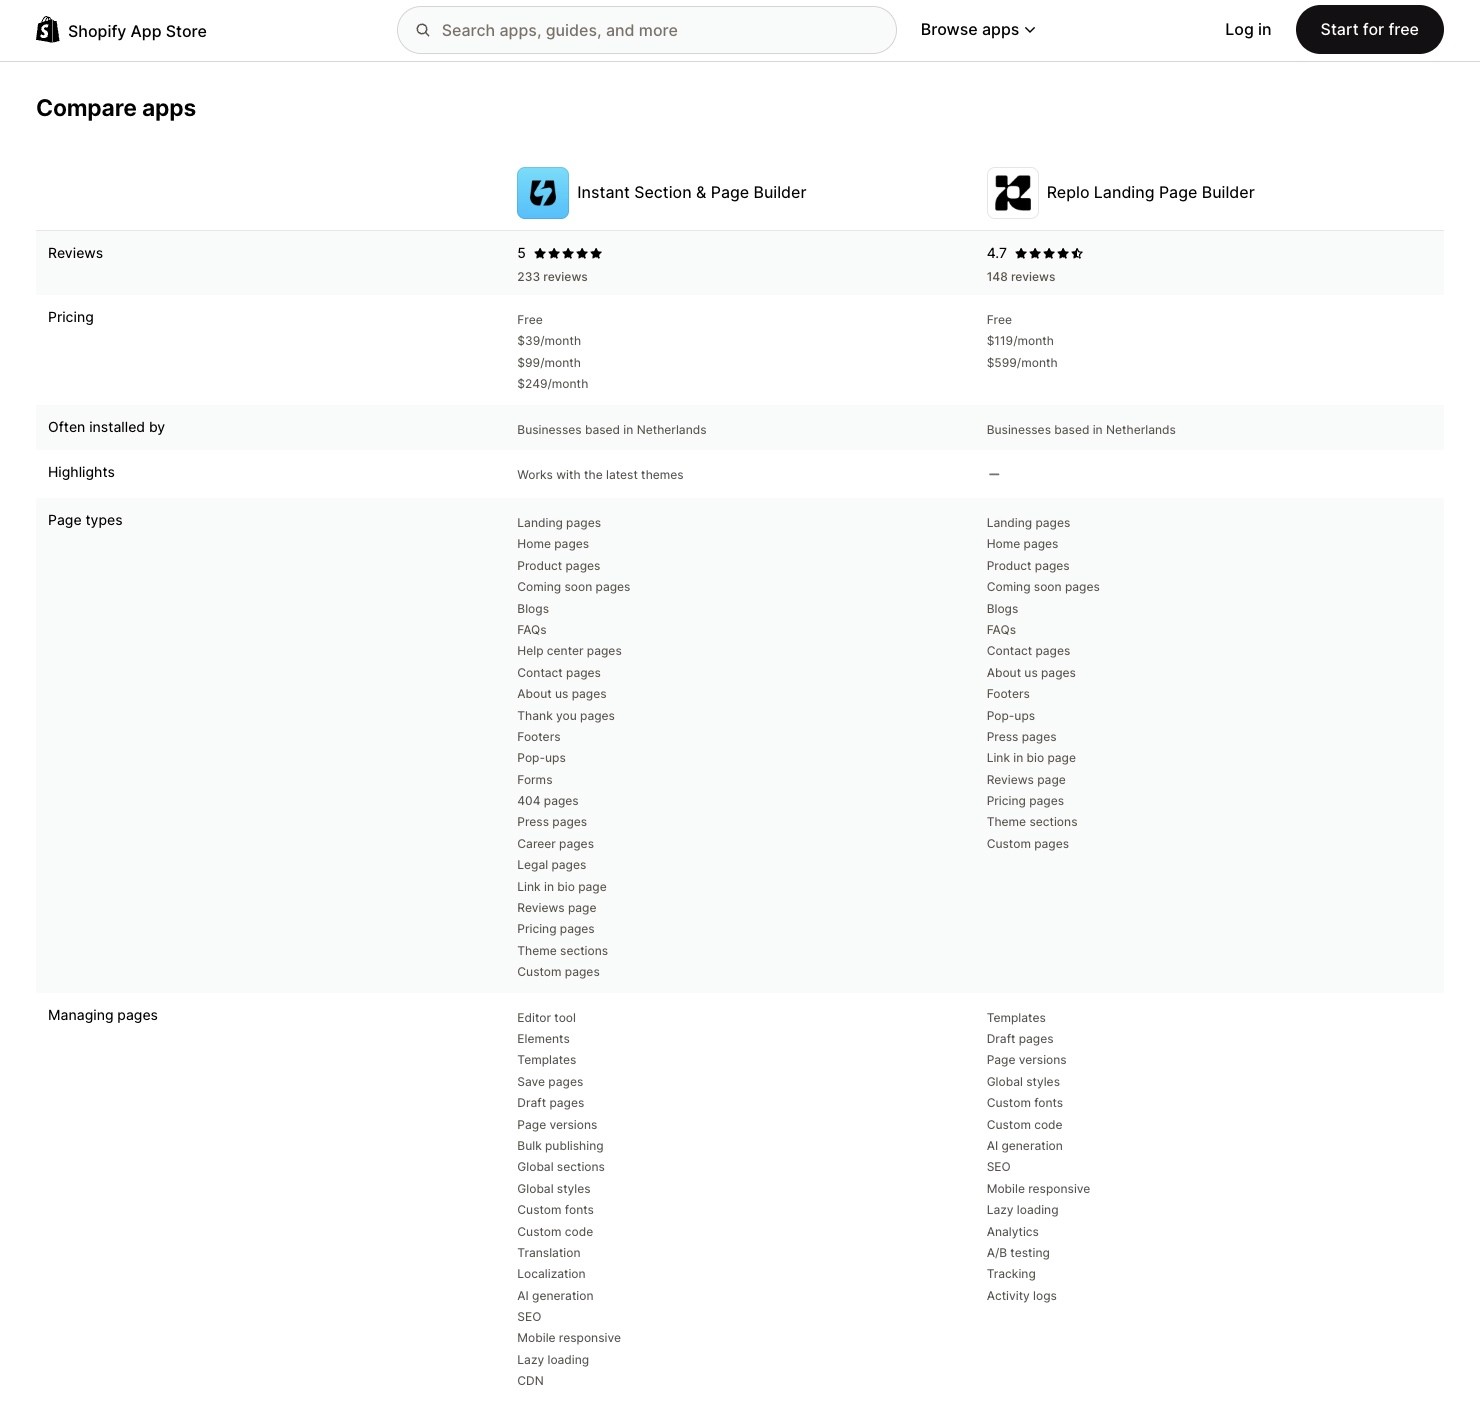The height and width of the screenshot is (1412, 1480).
Task: Click the 233 reviews count
Action: (552, 276)
